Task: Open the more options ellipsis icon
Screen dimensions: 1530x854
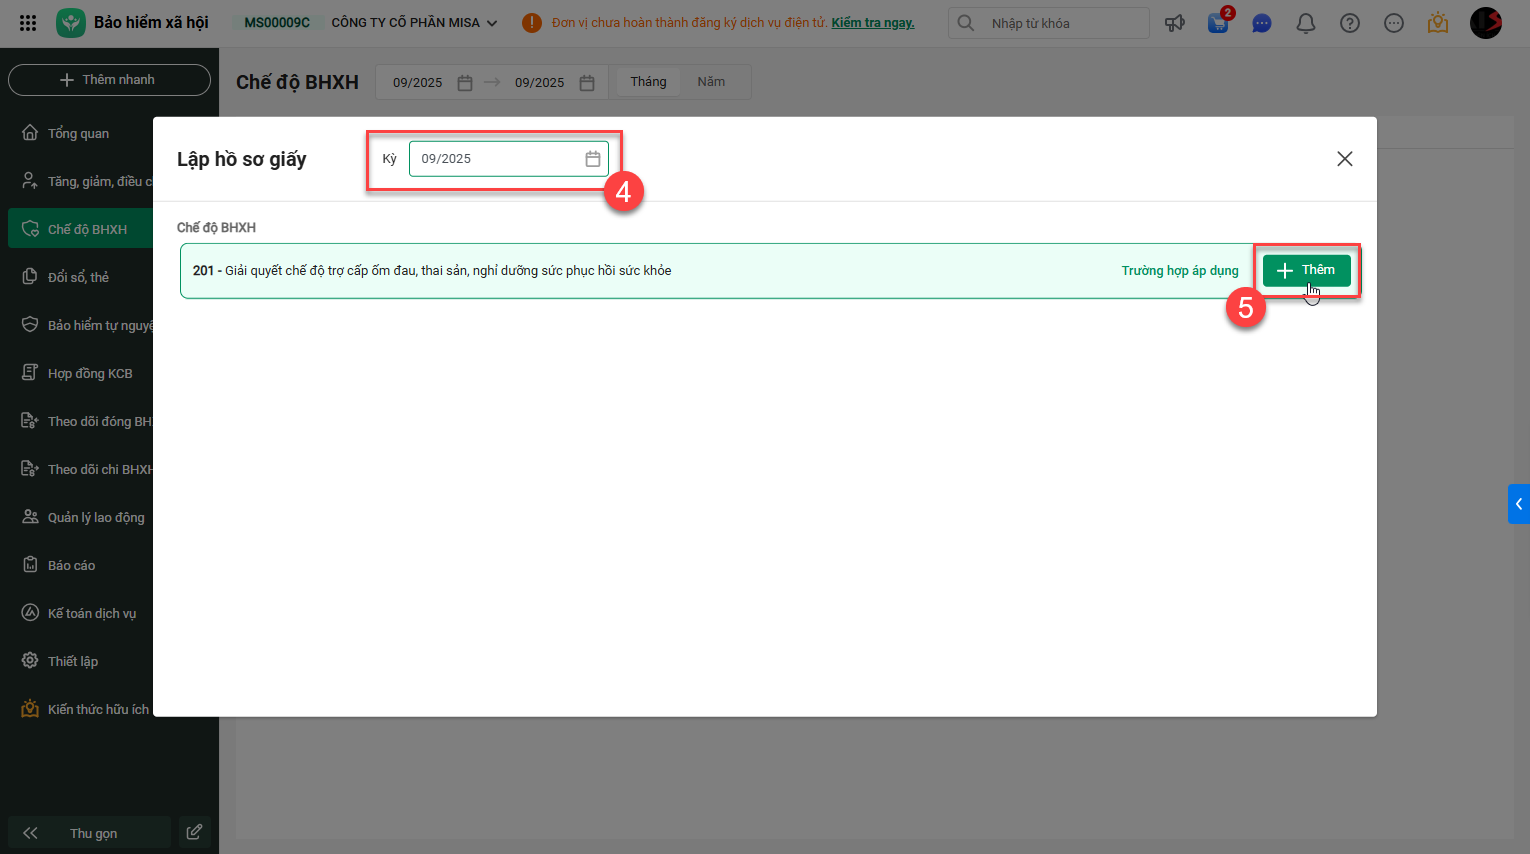Action: [1394, 22]
